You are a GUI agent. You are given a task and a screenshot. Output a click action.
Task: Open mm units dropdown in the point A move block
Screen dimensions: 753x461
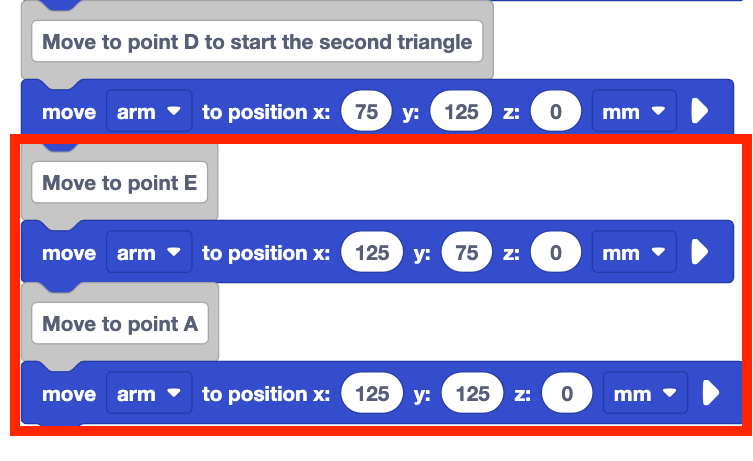coord(645,394)
